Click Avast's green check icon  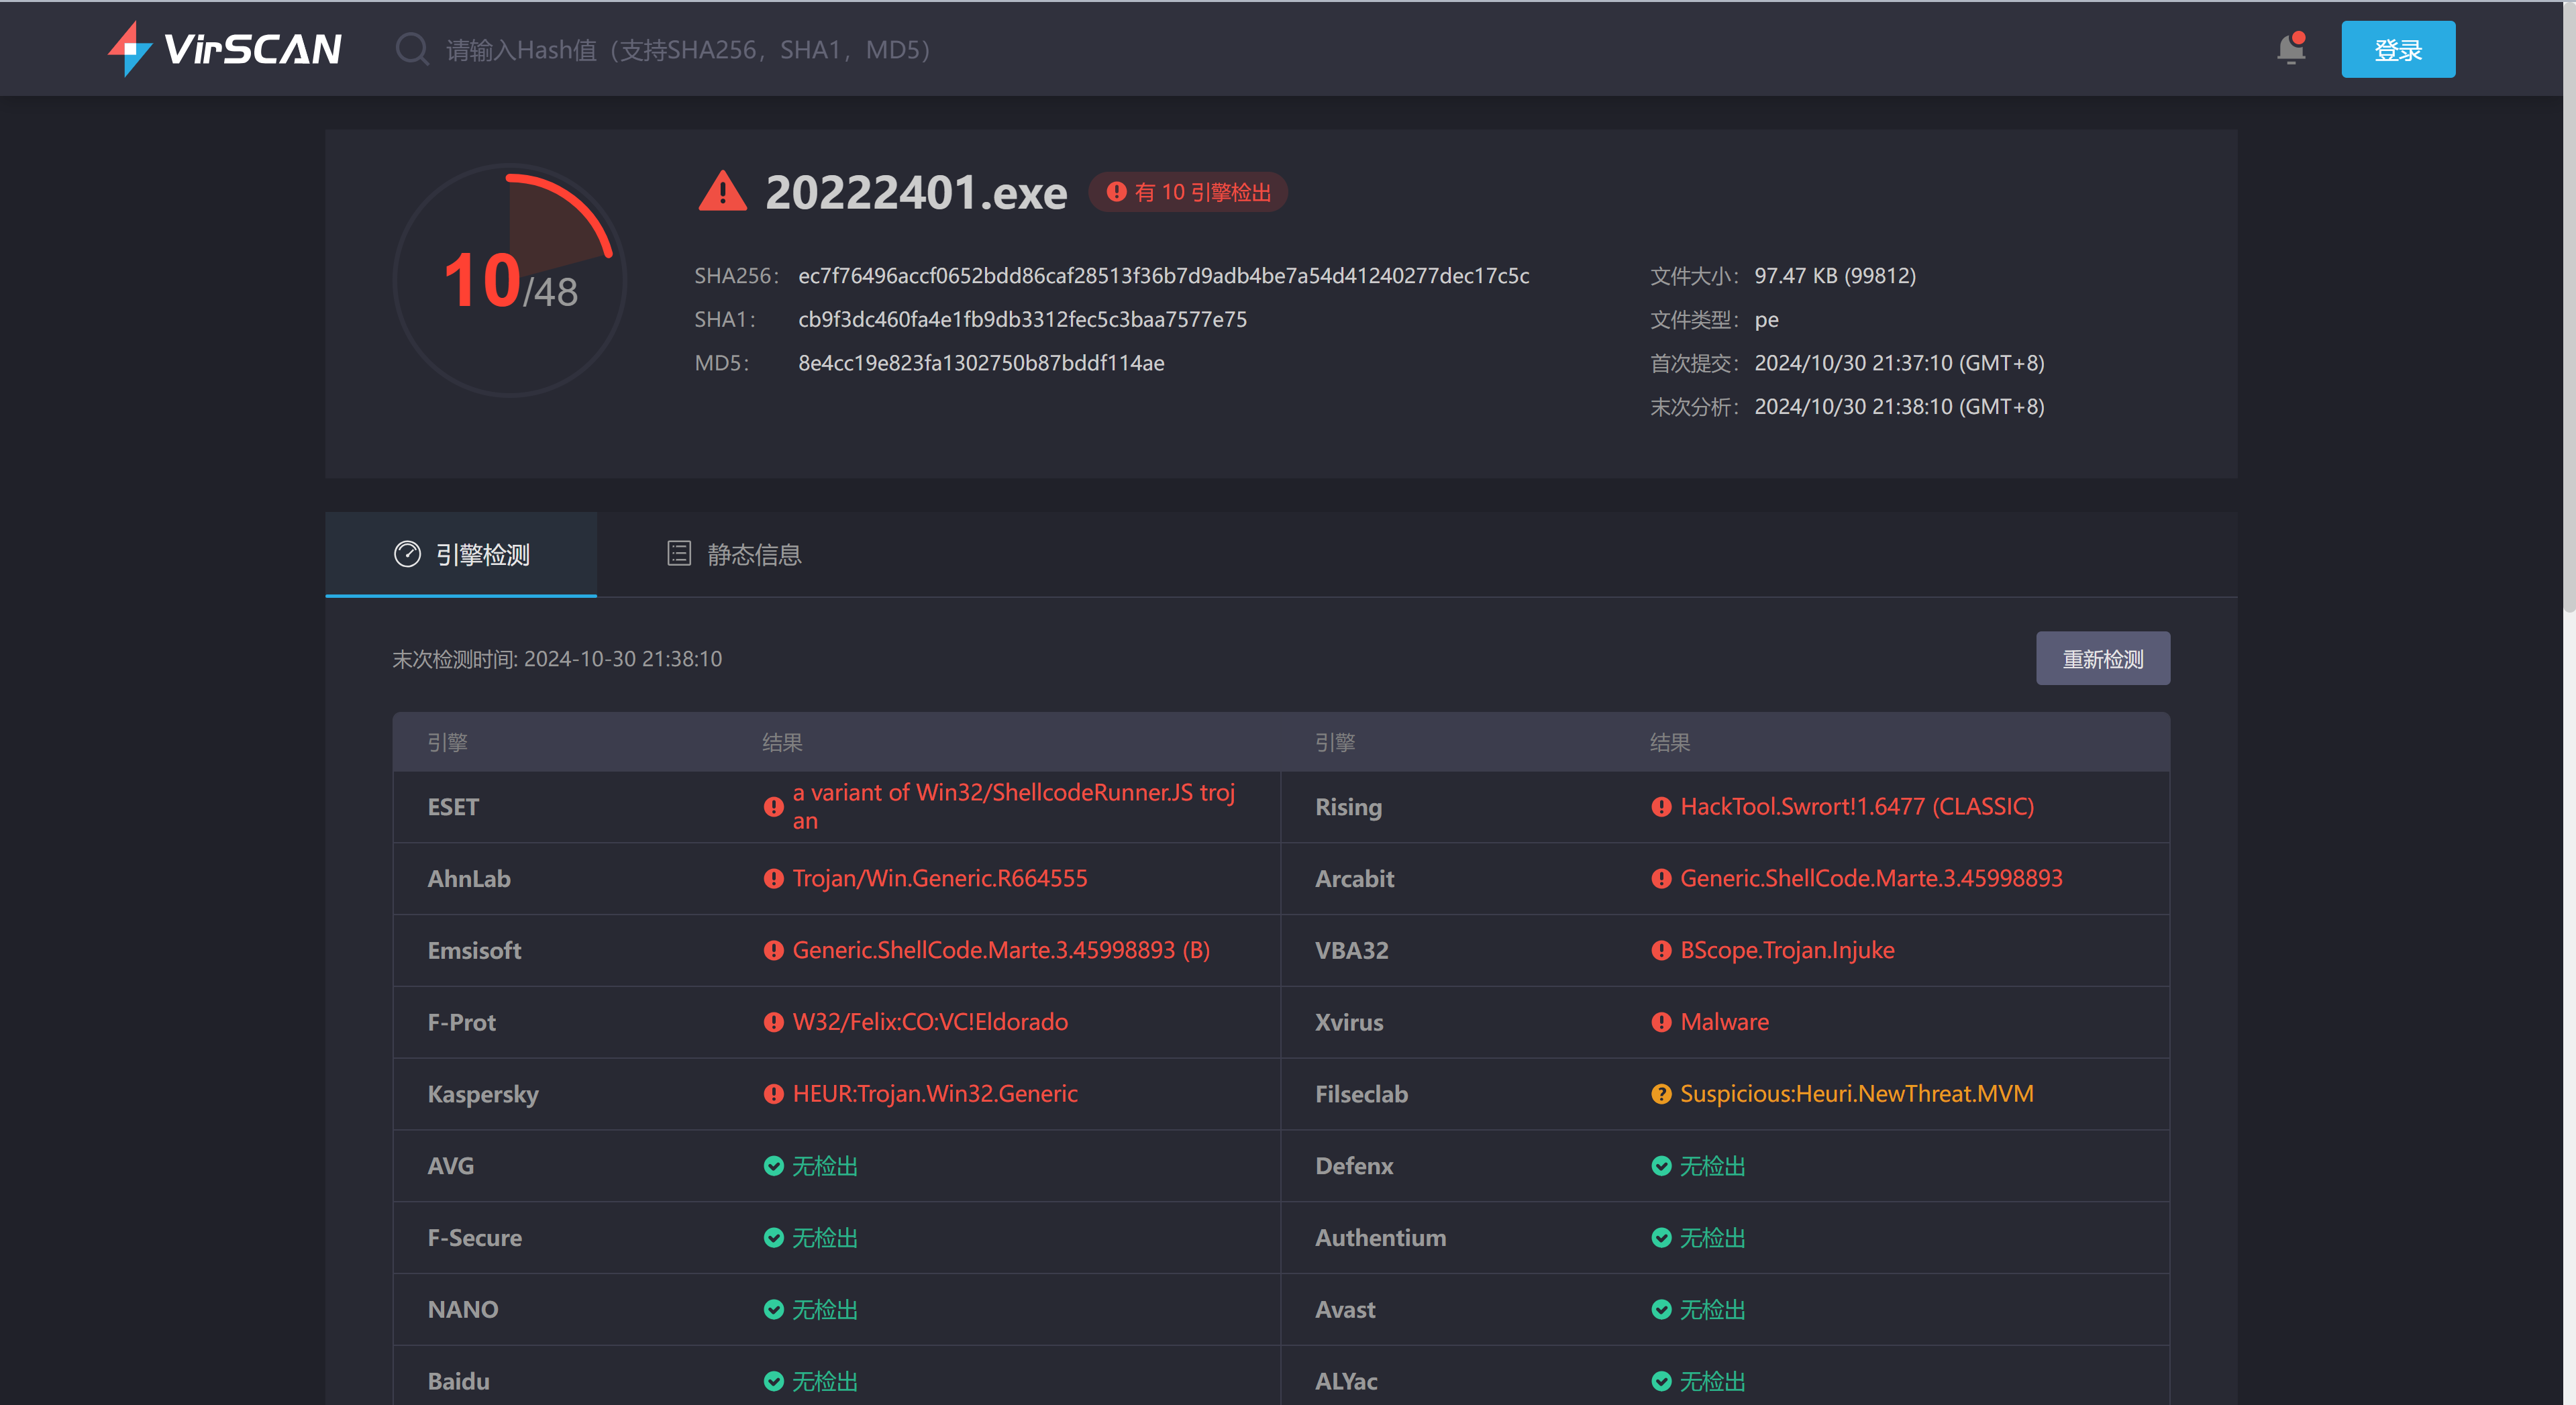click(x=1661, y=1310)
